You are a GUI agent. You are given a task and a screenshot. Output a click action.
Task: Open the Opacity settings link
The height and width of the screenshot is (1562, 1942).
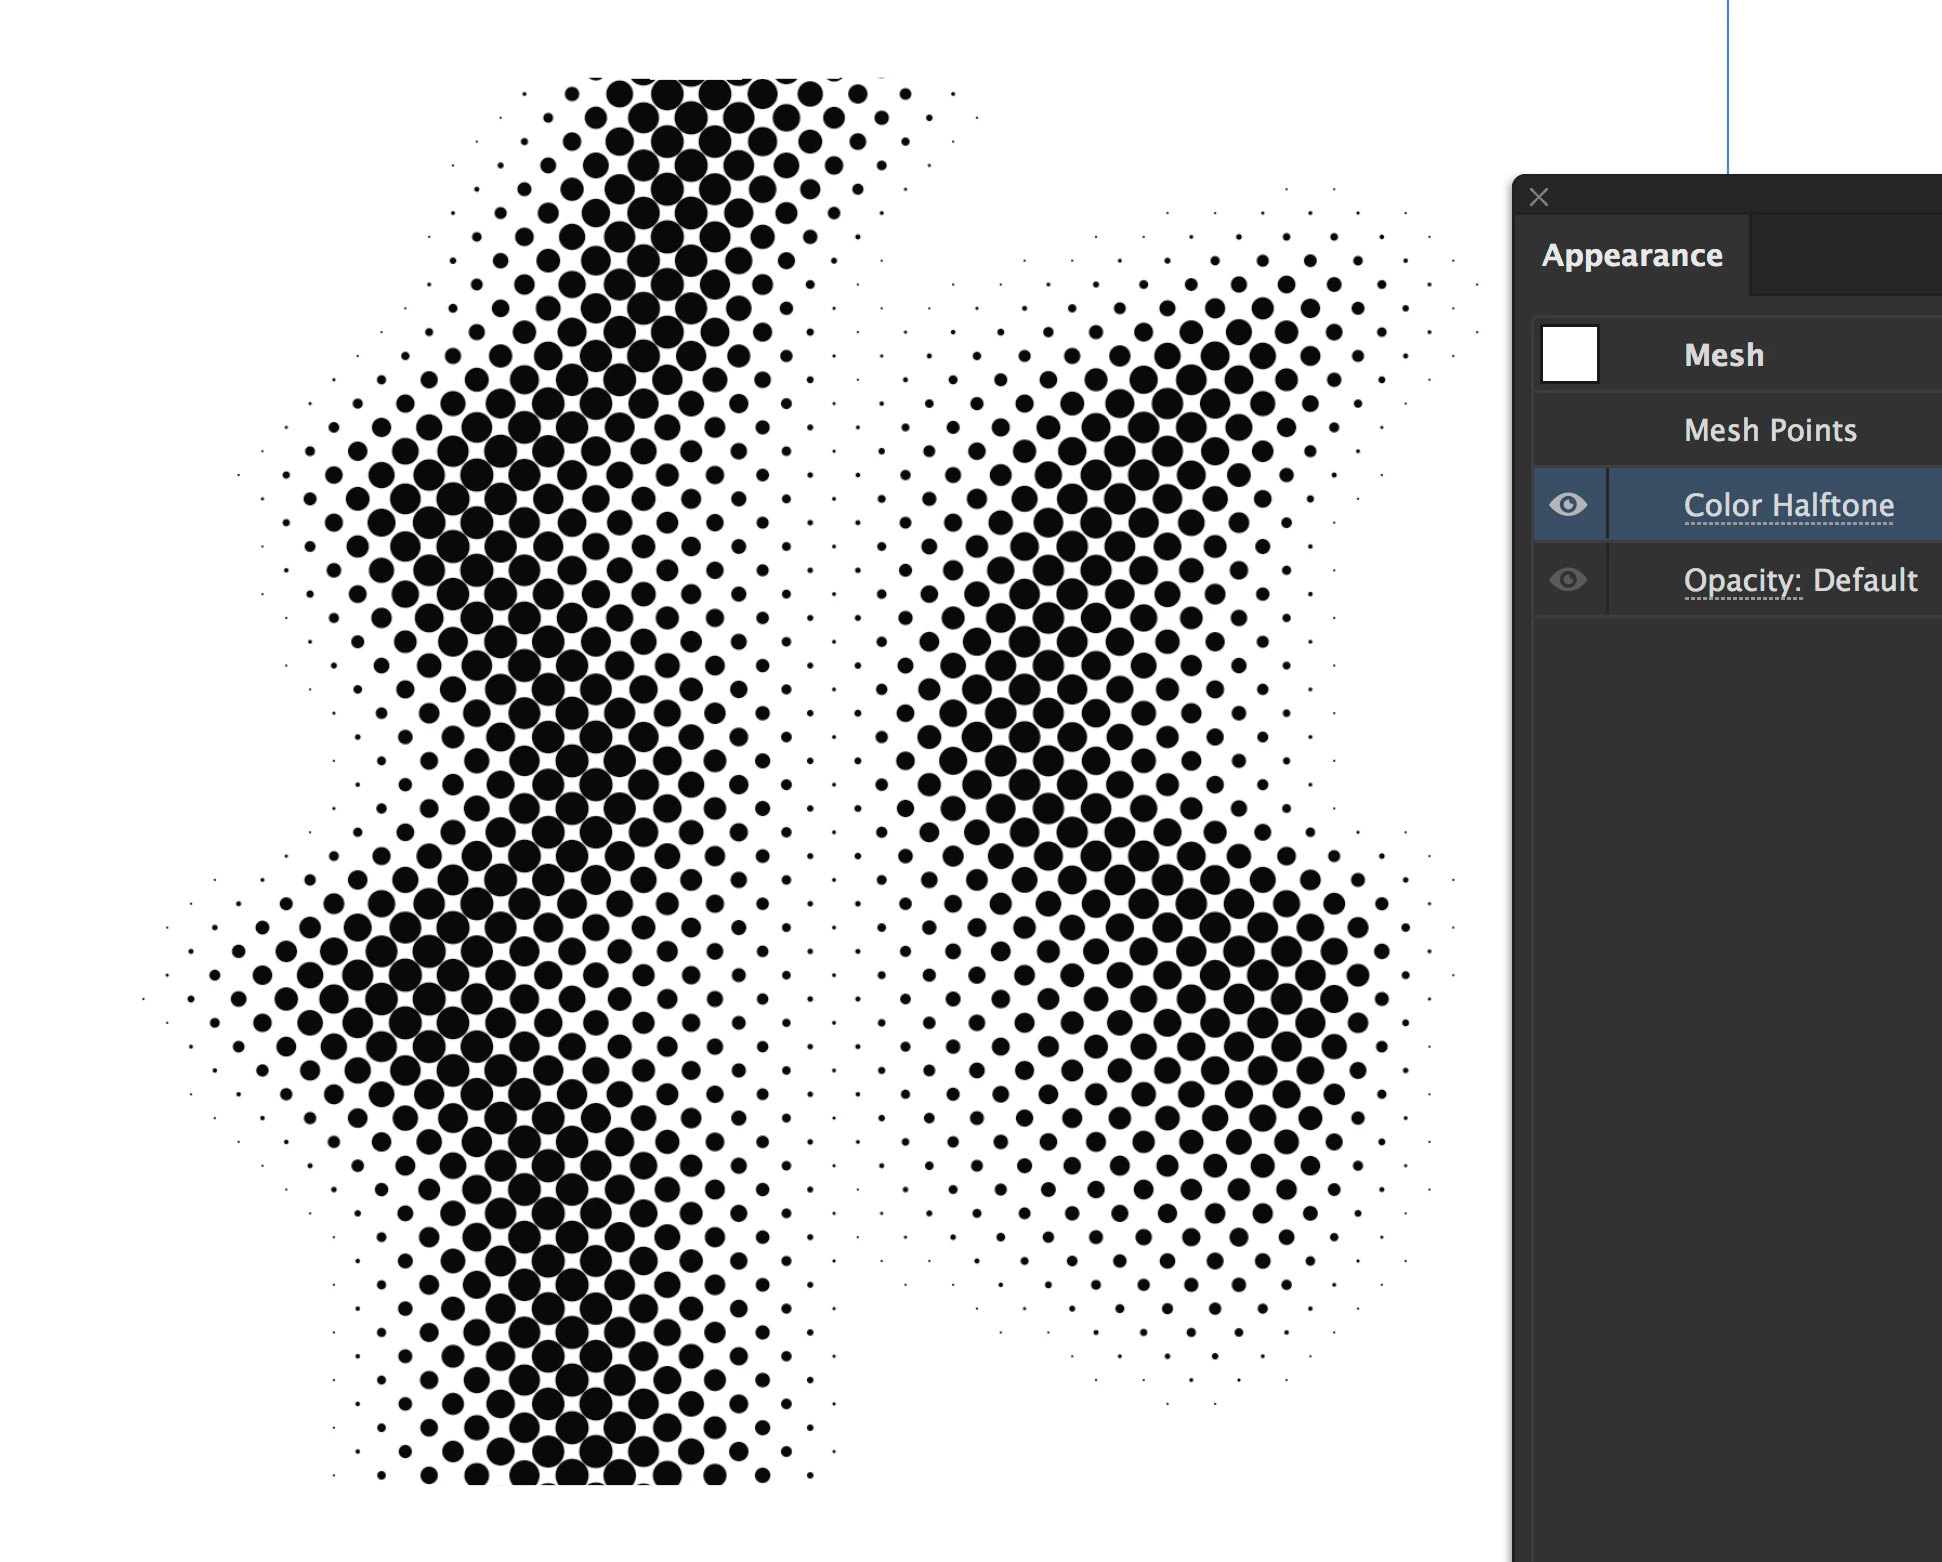point(1741,581)
